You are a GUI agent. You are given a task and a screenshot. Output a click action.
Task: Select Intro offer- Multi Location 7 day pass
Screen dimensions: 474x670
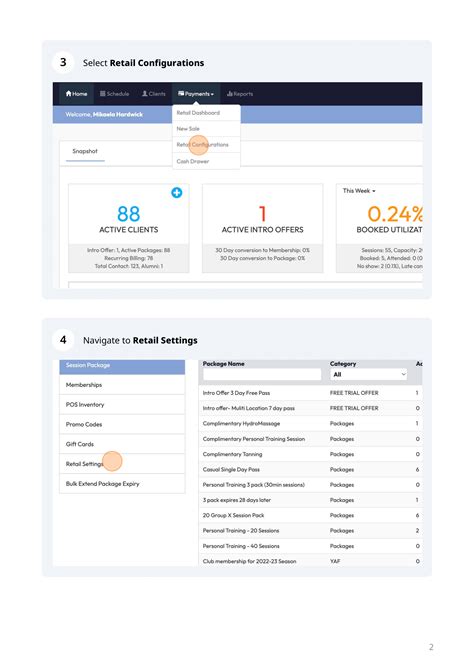point(311,408)
